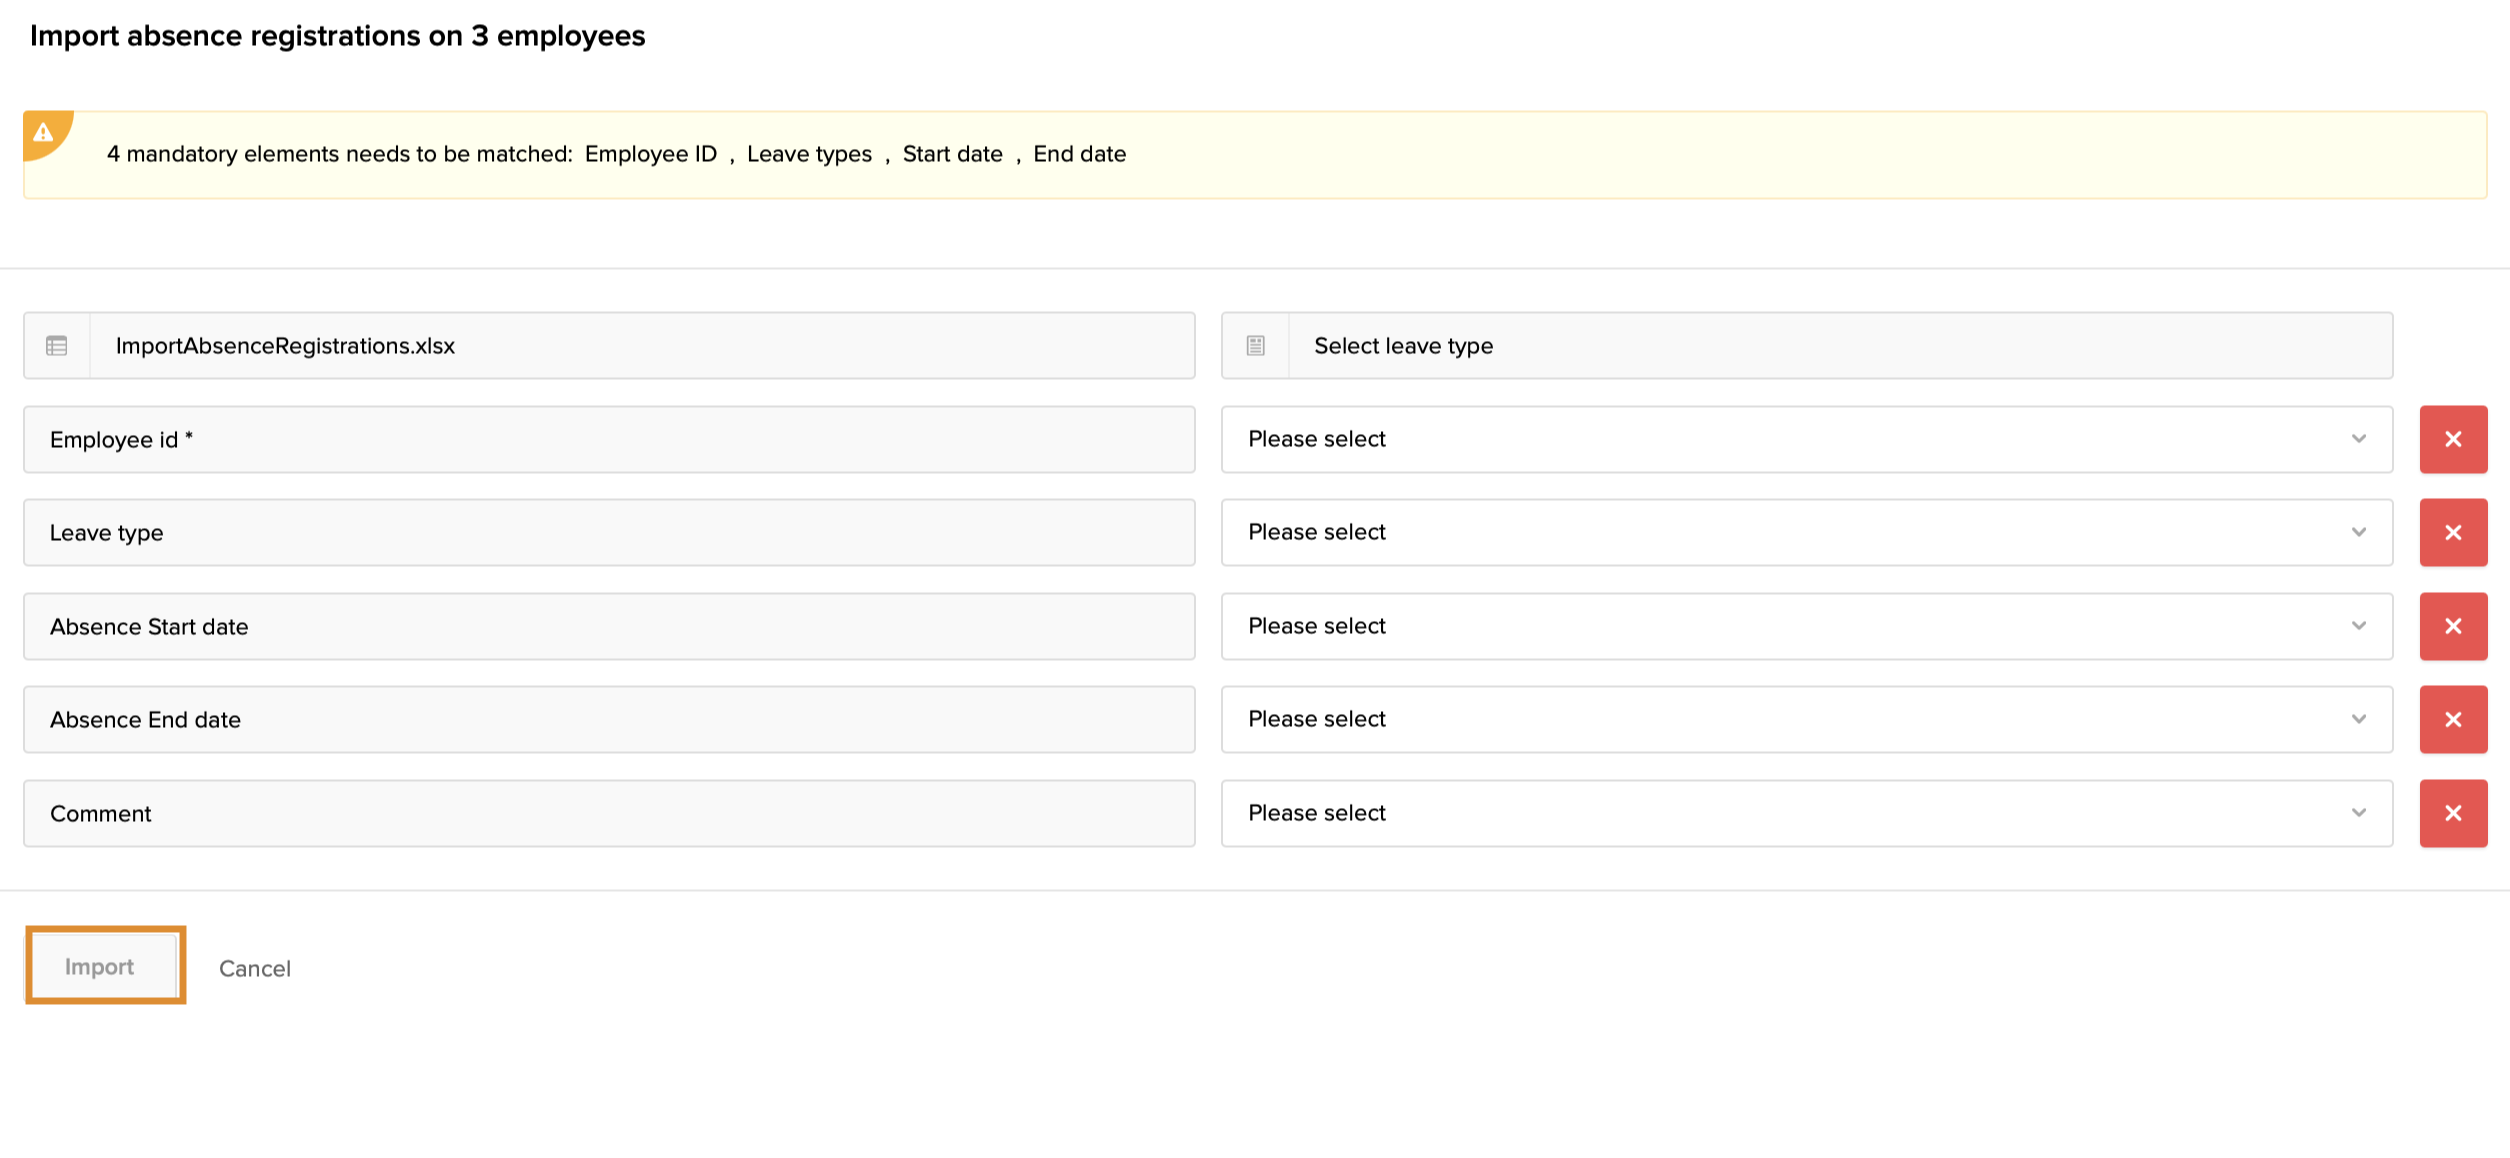Screen dimensions: 2510x1158
Task: Click the Absence Start date source field
Action: pyautogui.click(x=608, y=626)
